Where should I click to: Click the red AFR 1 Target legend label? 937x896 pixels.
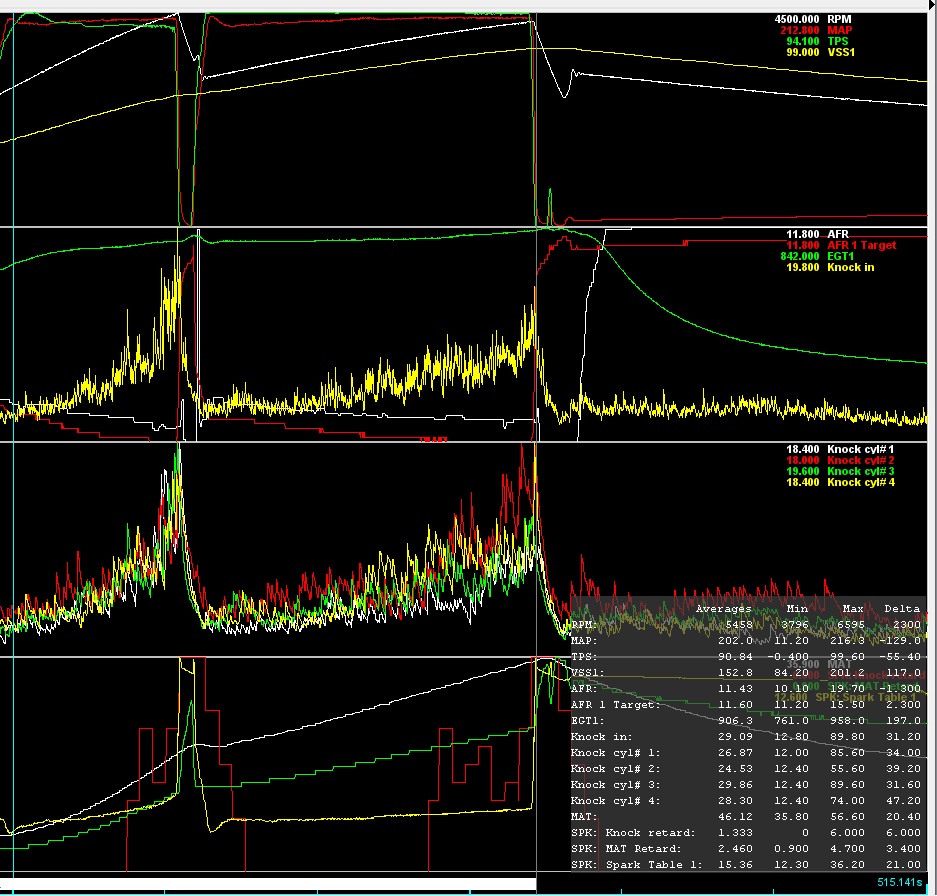(861, 245)
